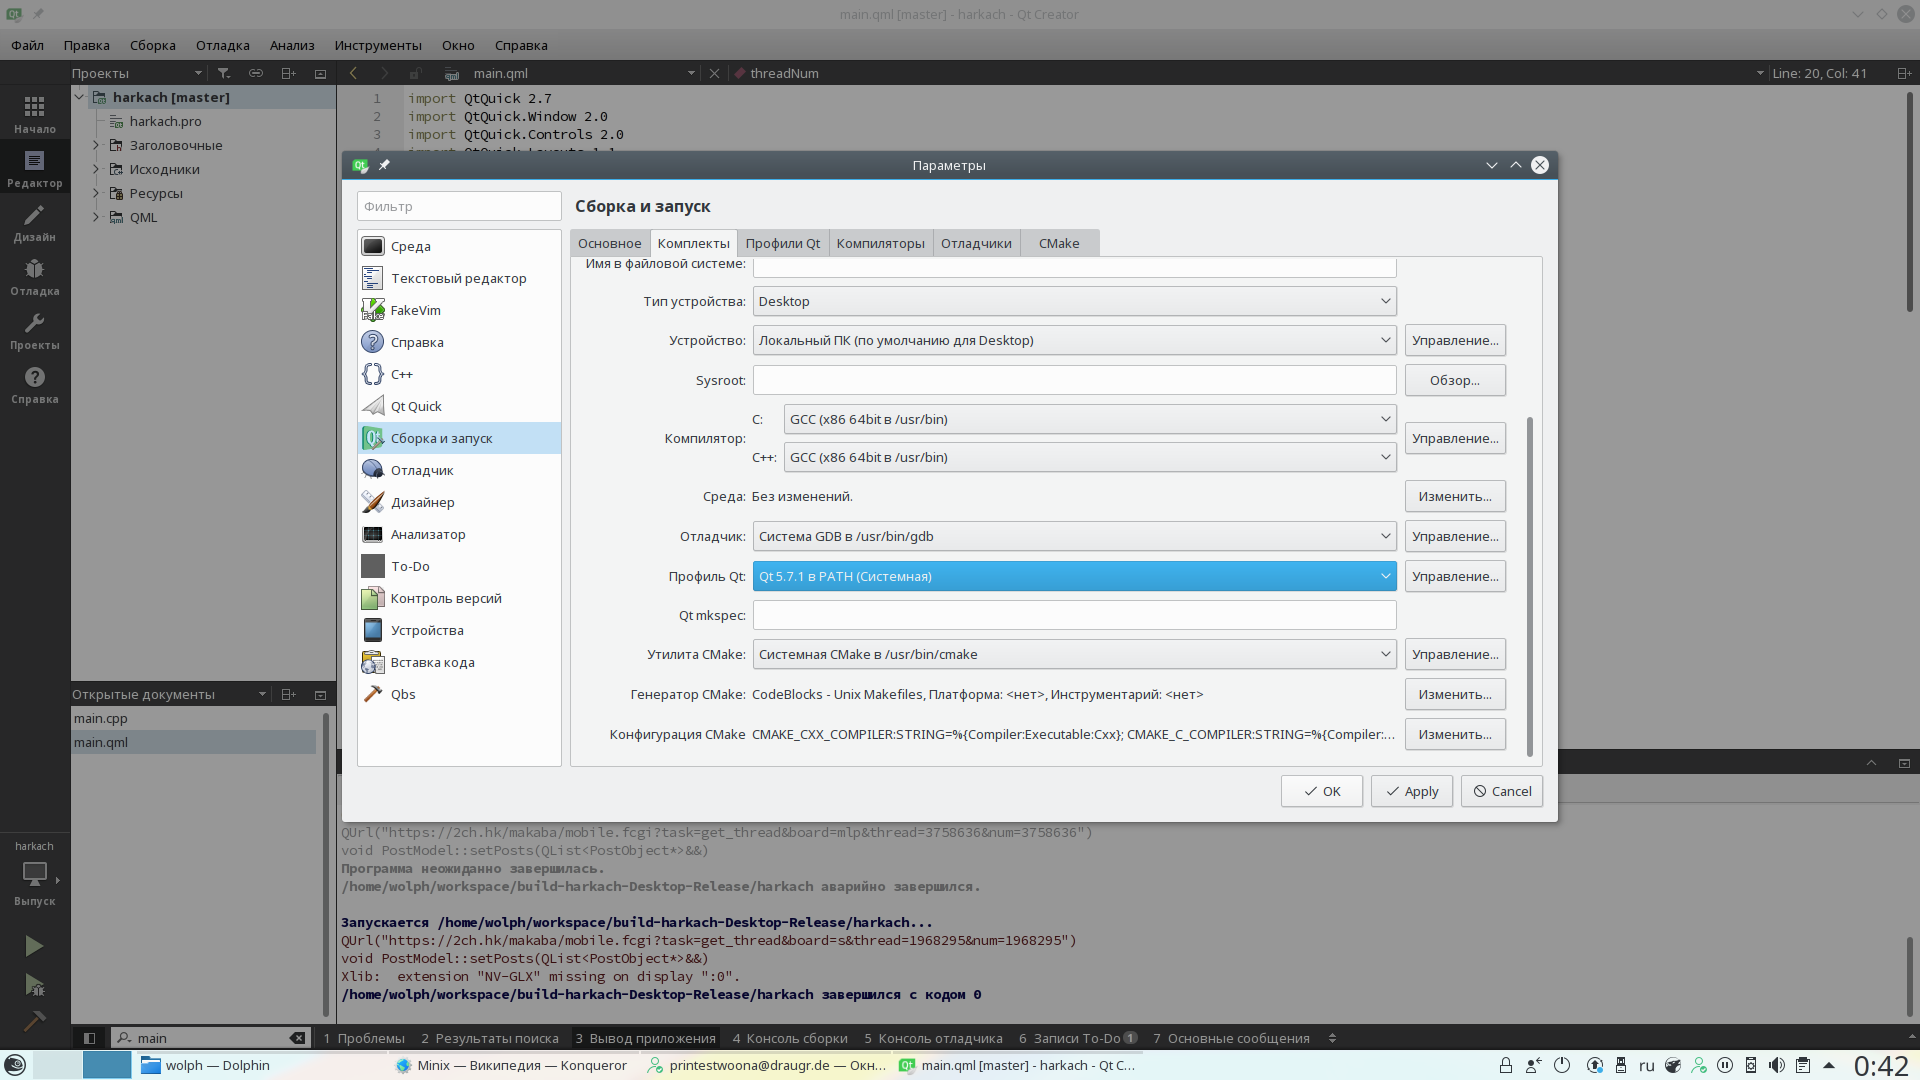Click OK button in Параметры dialog
This screenshot has width=1920, height=1080.
[x=1322, y=791]
